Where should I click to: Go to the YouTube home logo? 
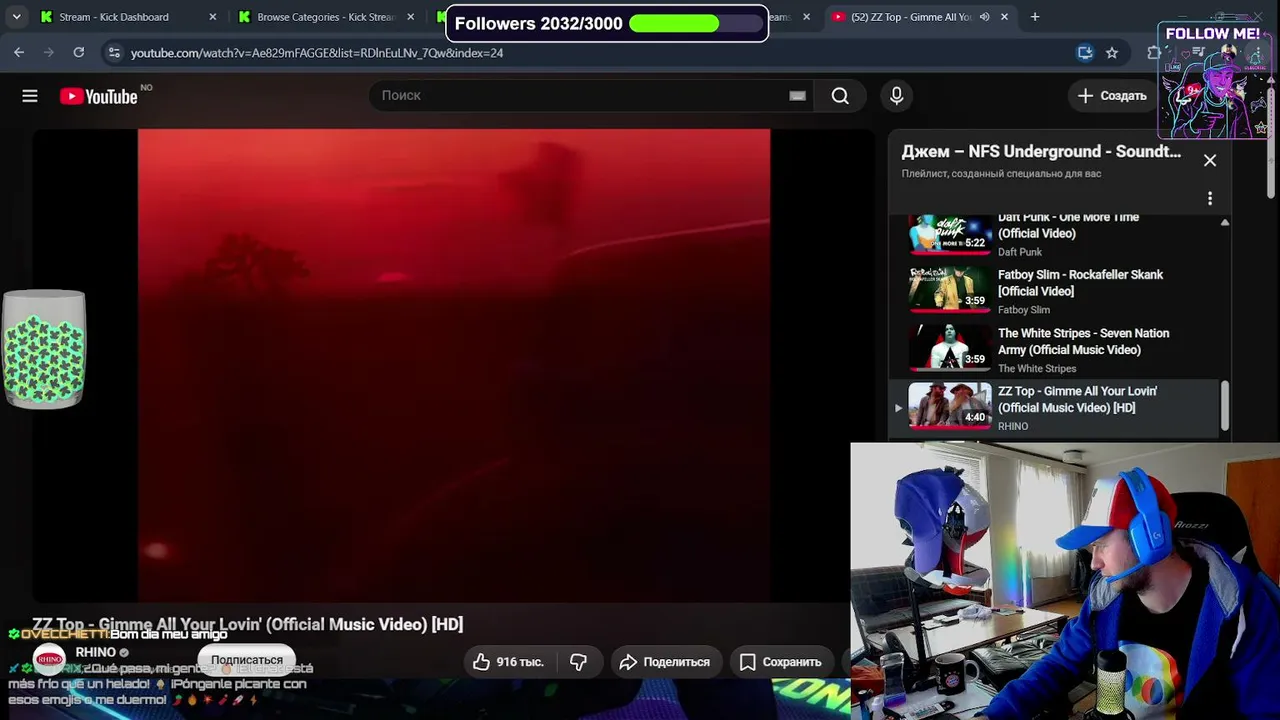tap(98, 96)
